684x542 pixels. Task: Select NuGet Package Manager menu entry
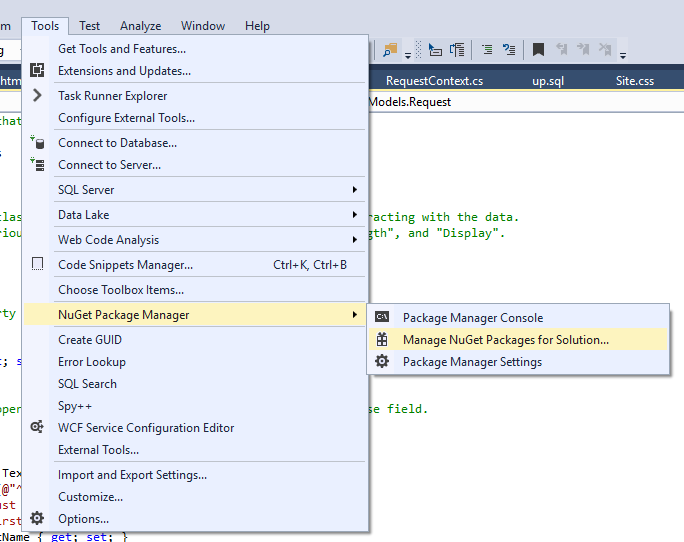tap(195, 315)
